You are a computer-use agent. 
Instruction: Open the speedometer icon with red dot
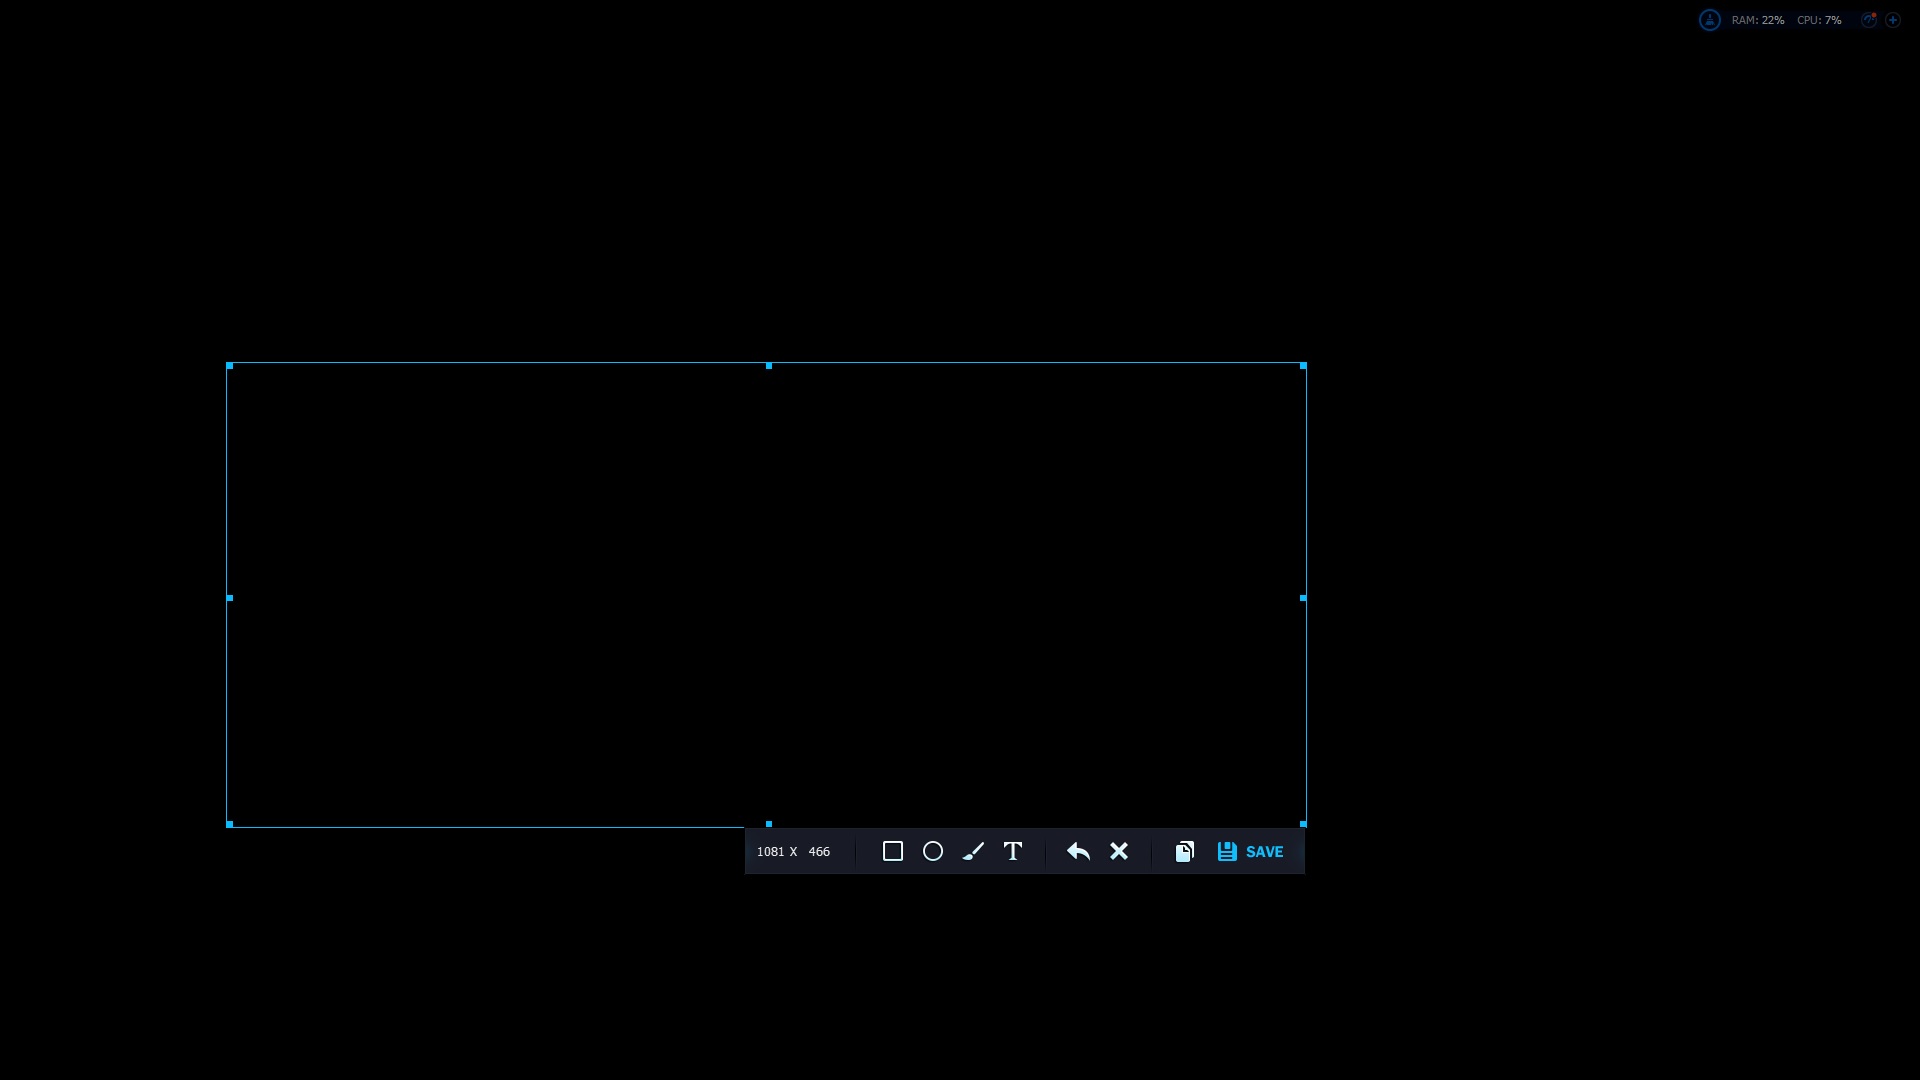tap(1868, 20)
